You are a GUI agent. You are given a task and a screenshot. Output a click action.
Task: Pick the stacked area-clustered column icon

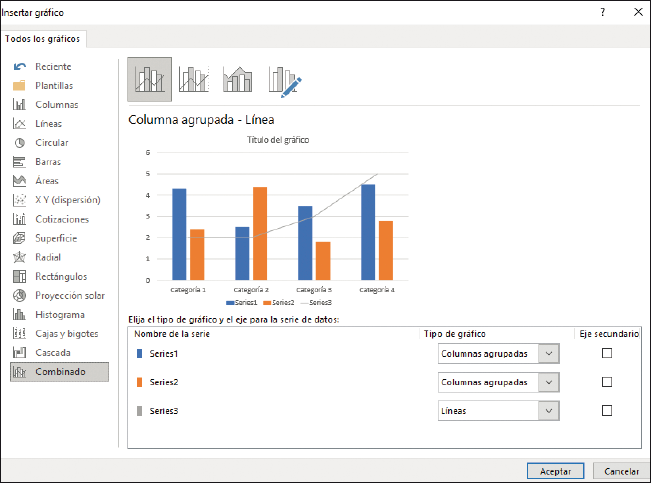pyautogui.click(x=238, y=80)
